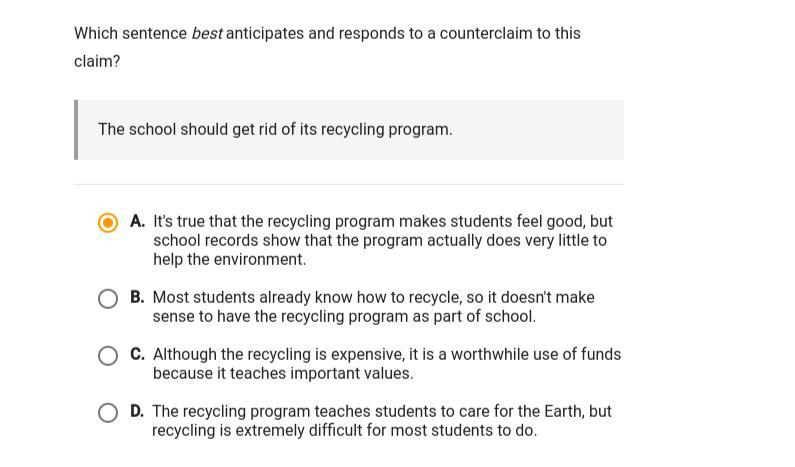
Task: Click the dark vertical bar on claim box
Action: click(x=76, y=130)
